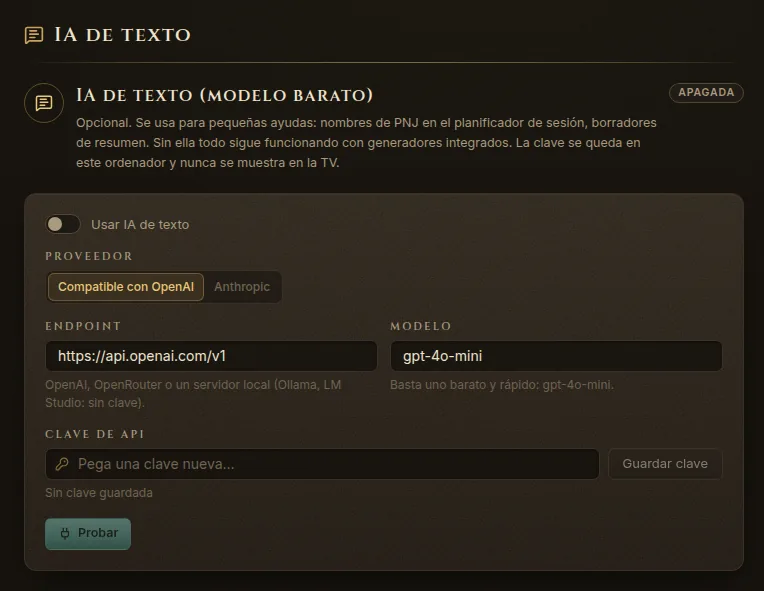Click the MODELO label
This screenshot has width=764, height=591.
tap(421, 326)
